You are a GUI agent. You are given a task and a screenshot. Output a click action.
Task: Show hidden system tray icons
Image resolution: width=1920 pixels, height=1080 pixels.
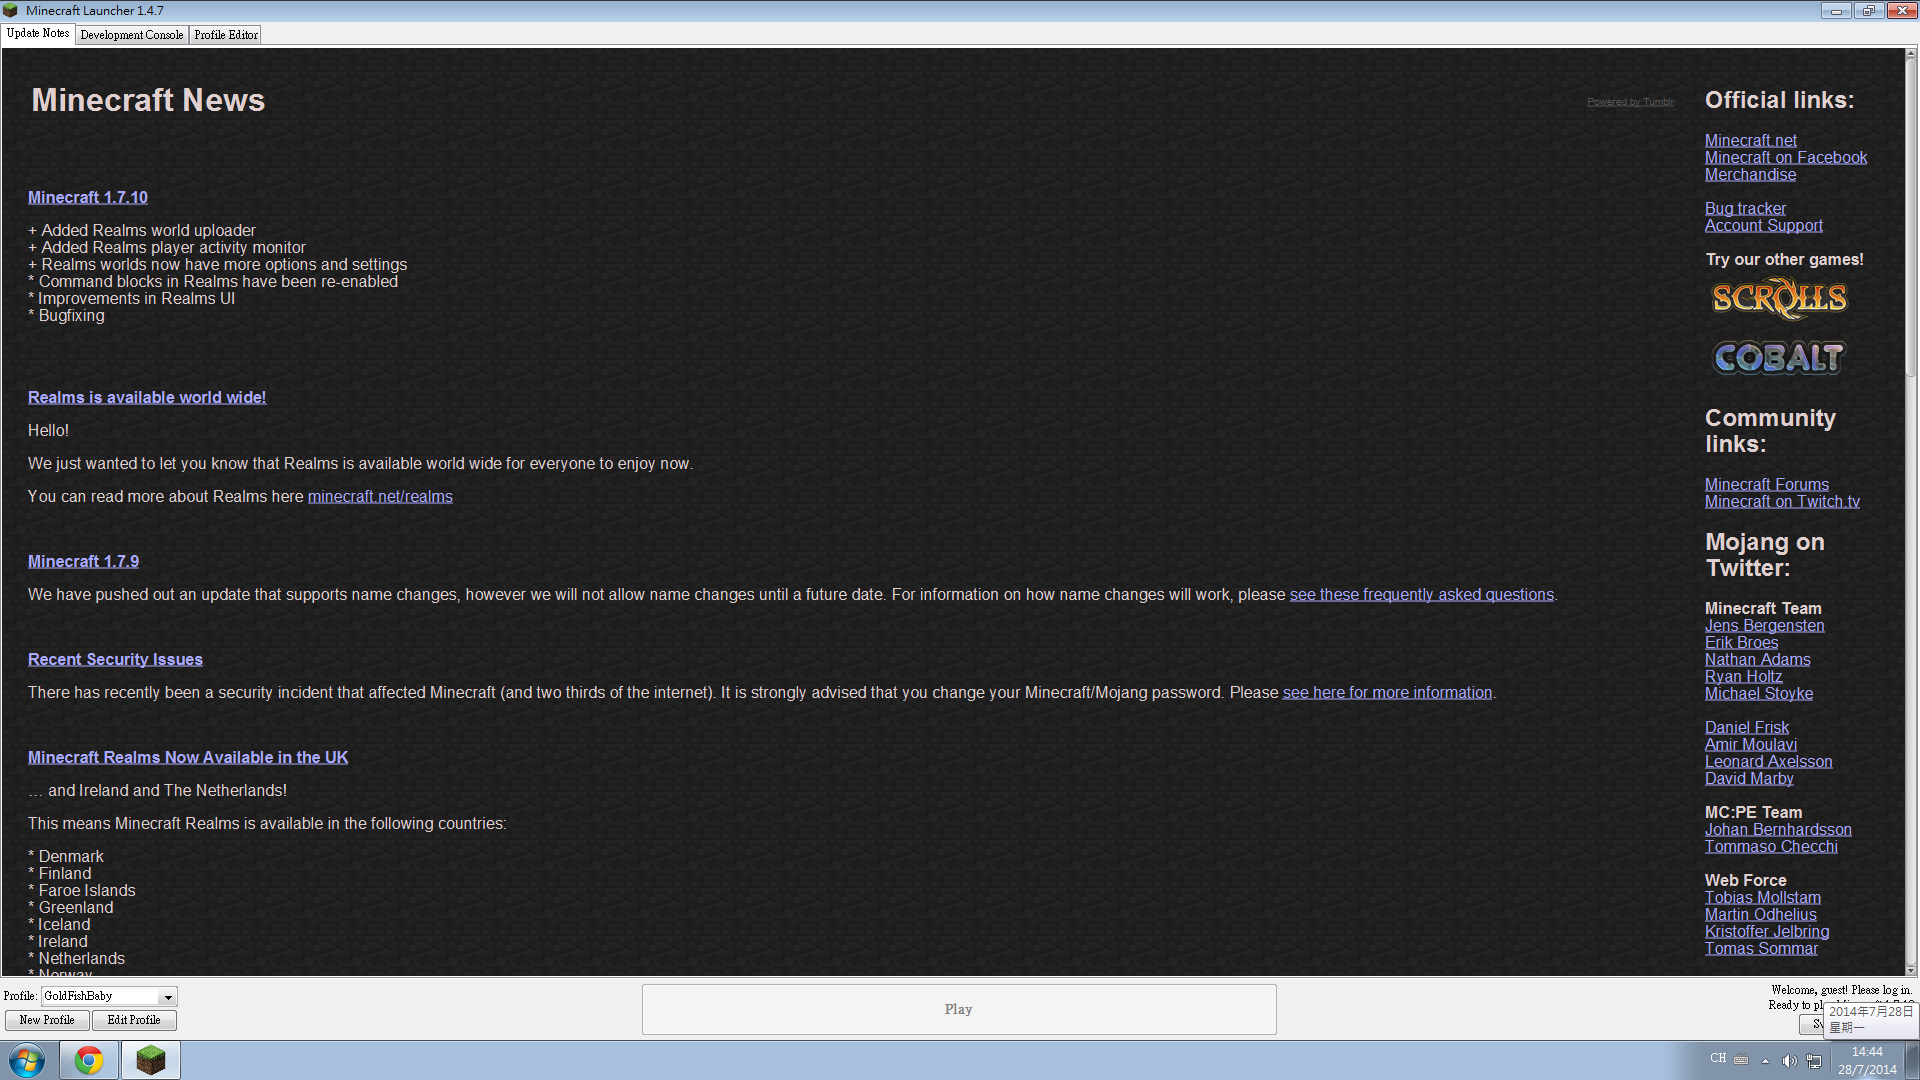tap(1765, 1060)
